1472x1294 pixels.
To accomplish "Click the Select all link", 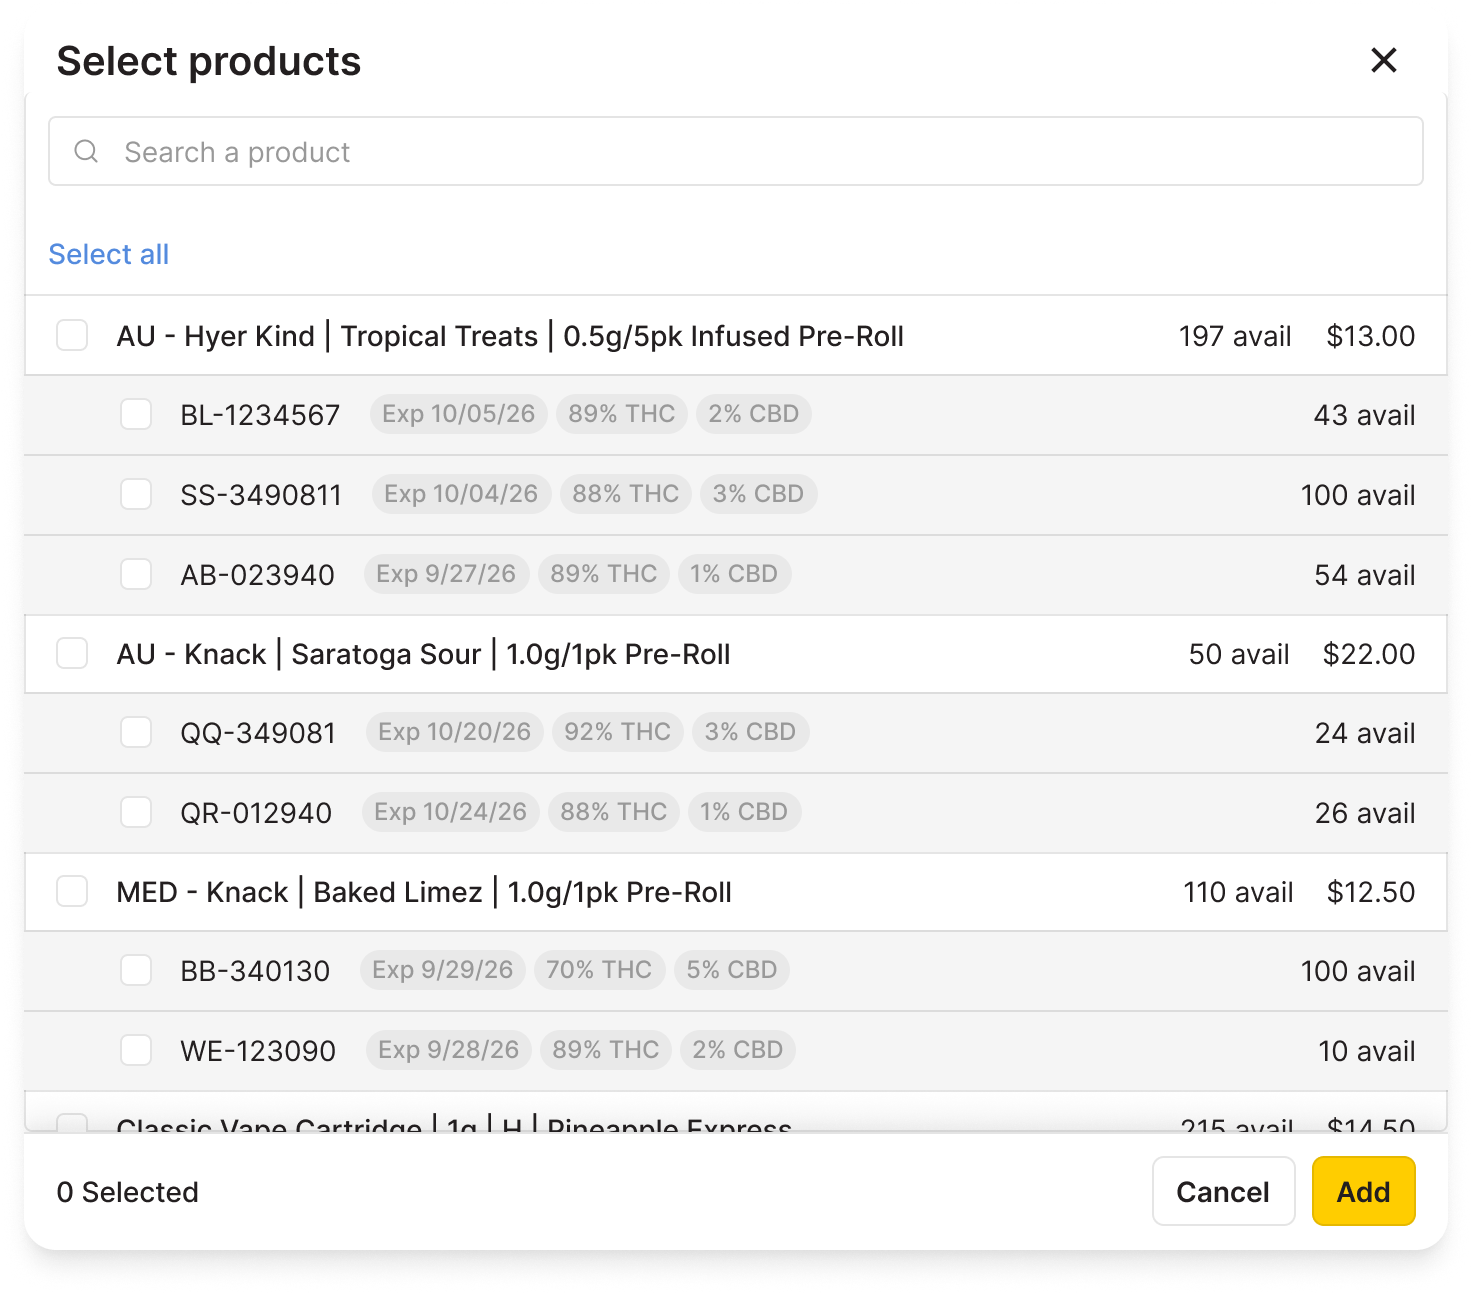I will (108, 254).
